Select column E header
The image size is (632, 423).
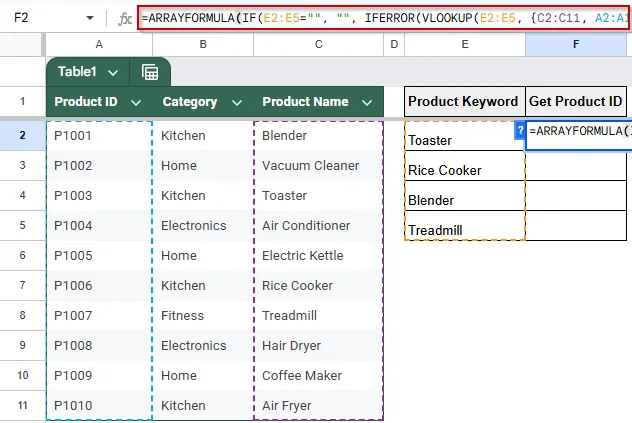click(465, 45)
